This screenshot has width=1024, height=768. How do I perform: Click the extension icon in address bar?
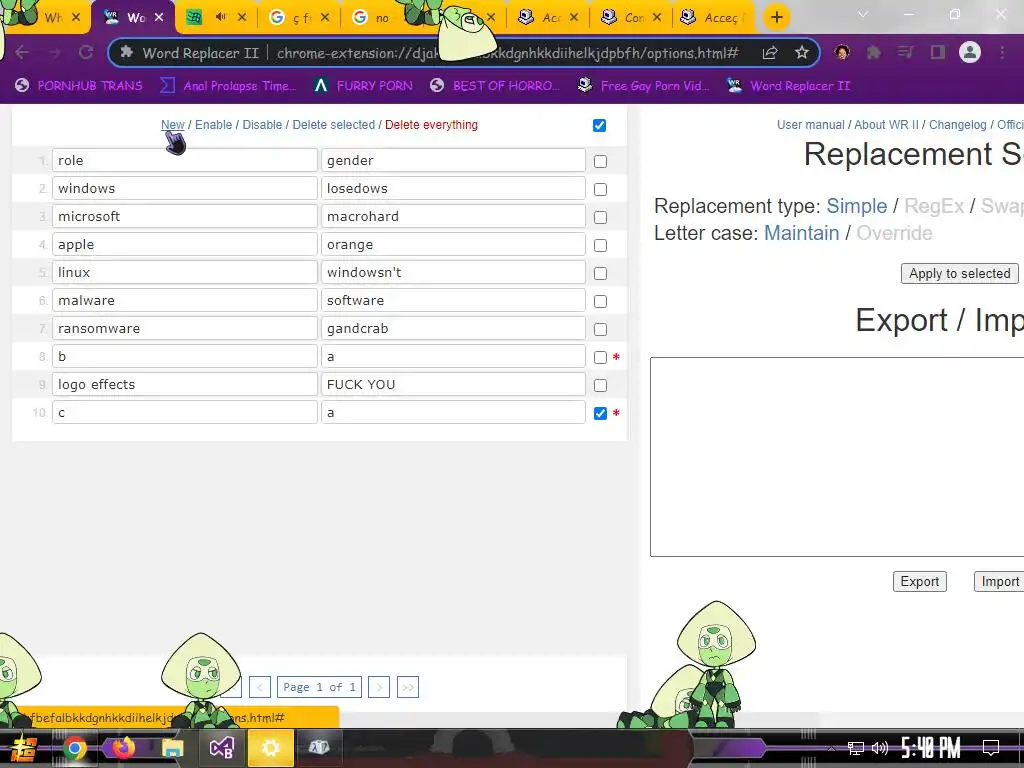(x=127, y=52)
